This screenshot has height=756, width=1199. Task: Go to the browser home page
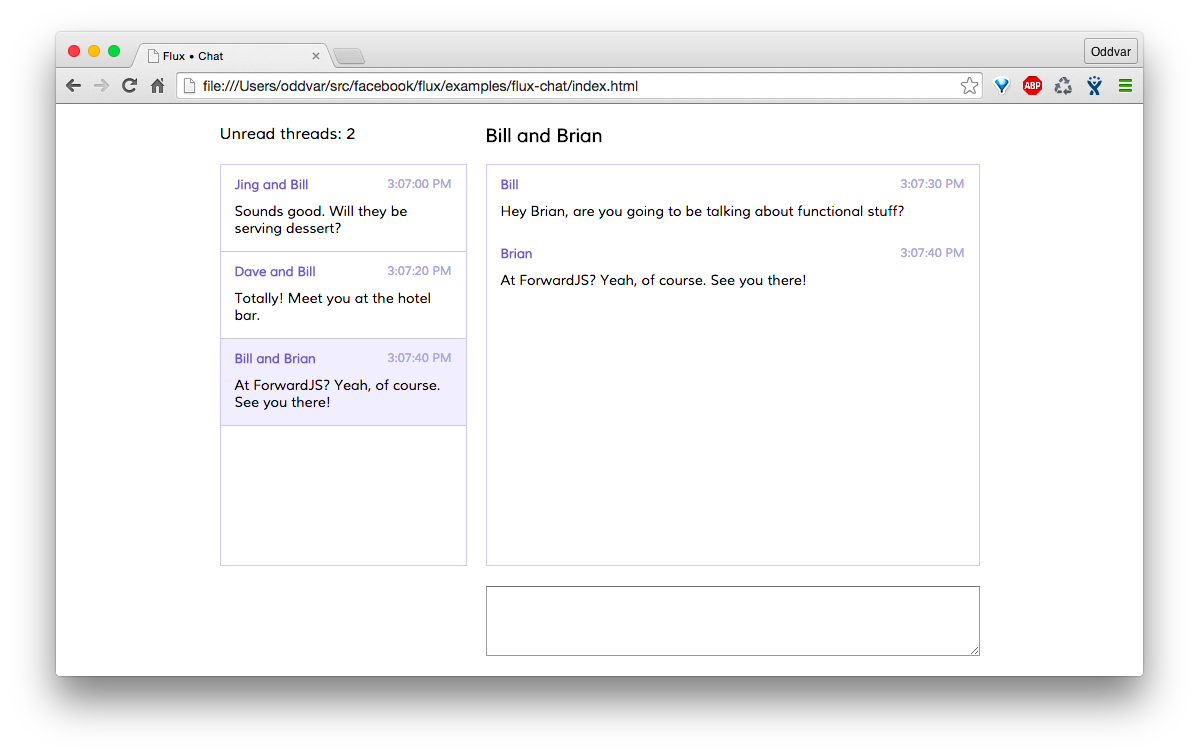[157, 86]
